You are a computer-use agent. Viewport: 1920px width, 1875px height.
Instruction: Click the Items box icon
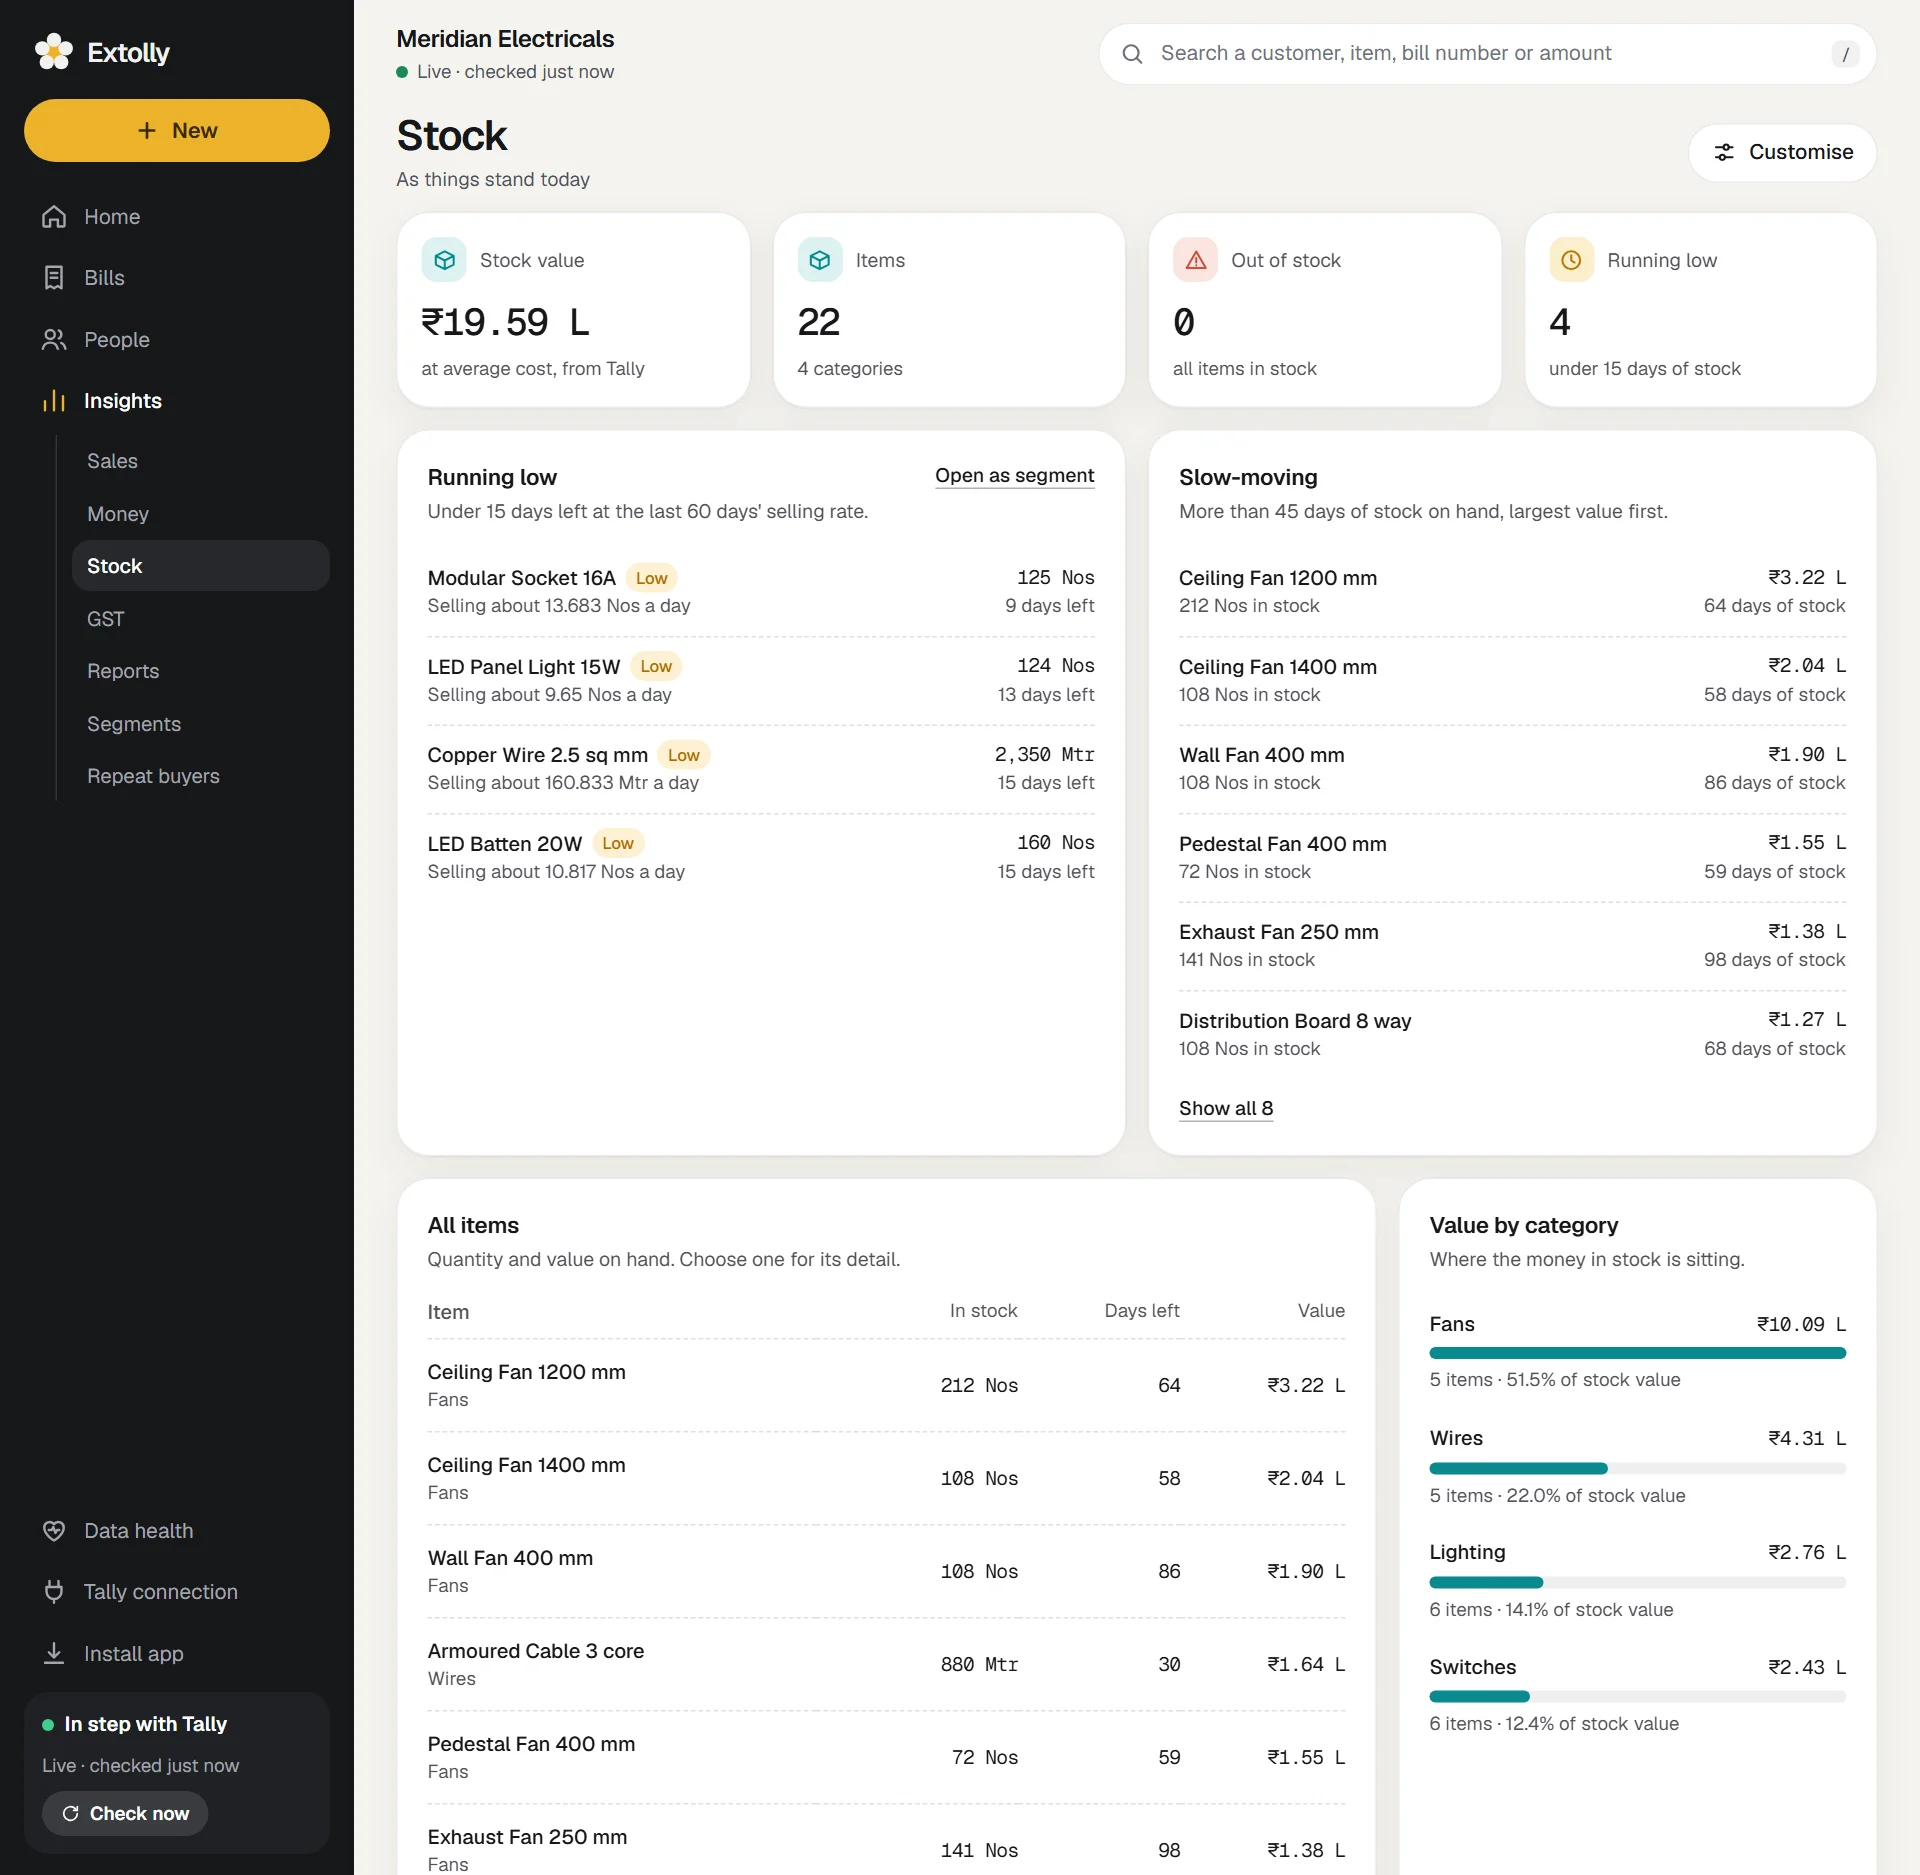click(x=820, y=260)
